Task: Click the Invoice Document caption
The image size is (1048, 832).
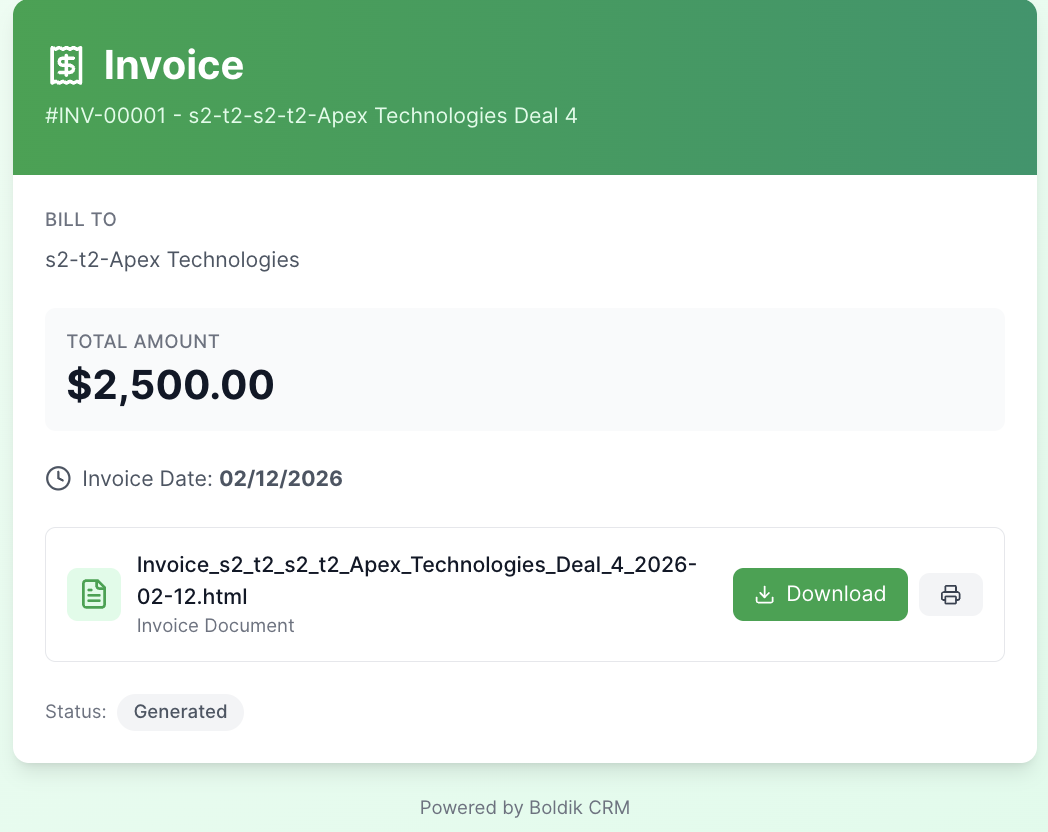Action: point(215,626)
